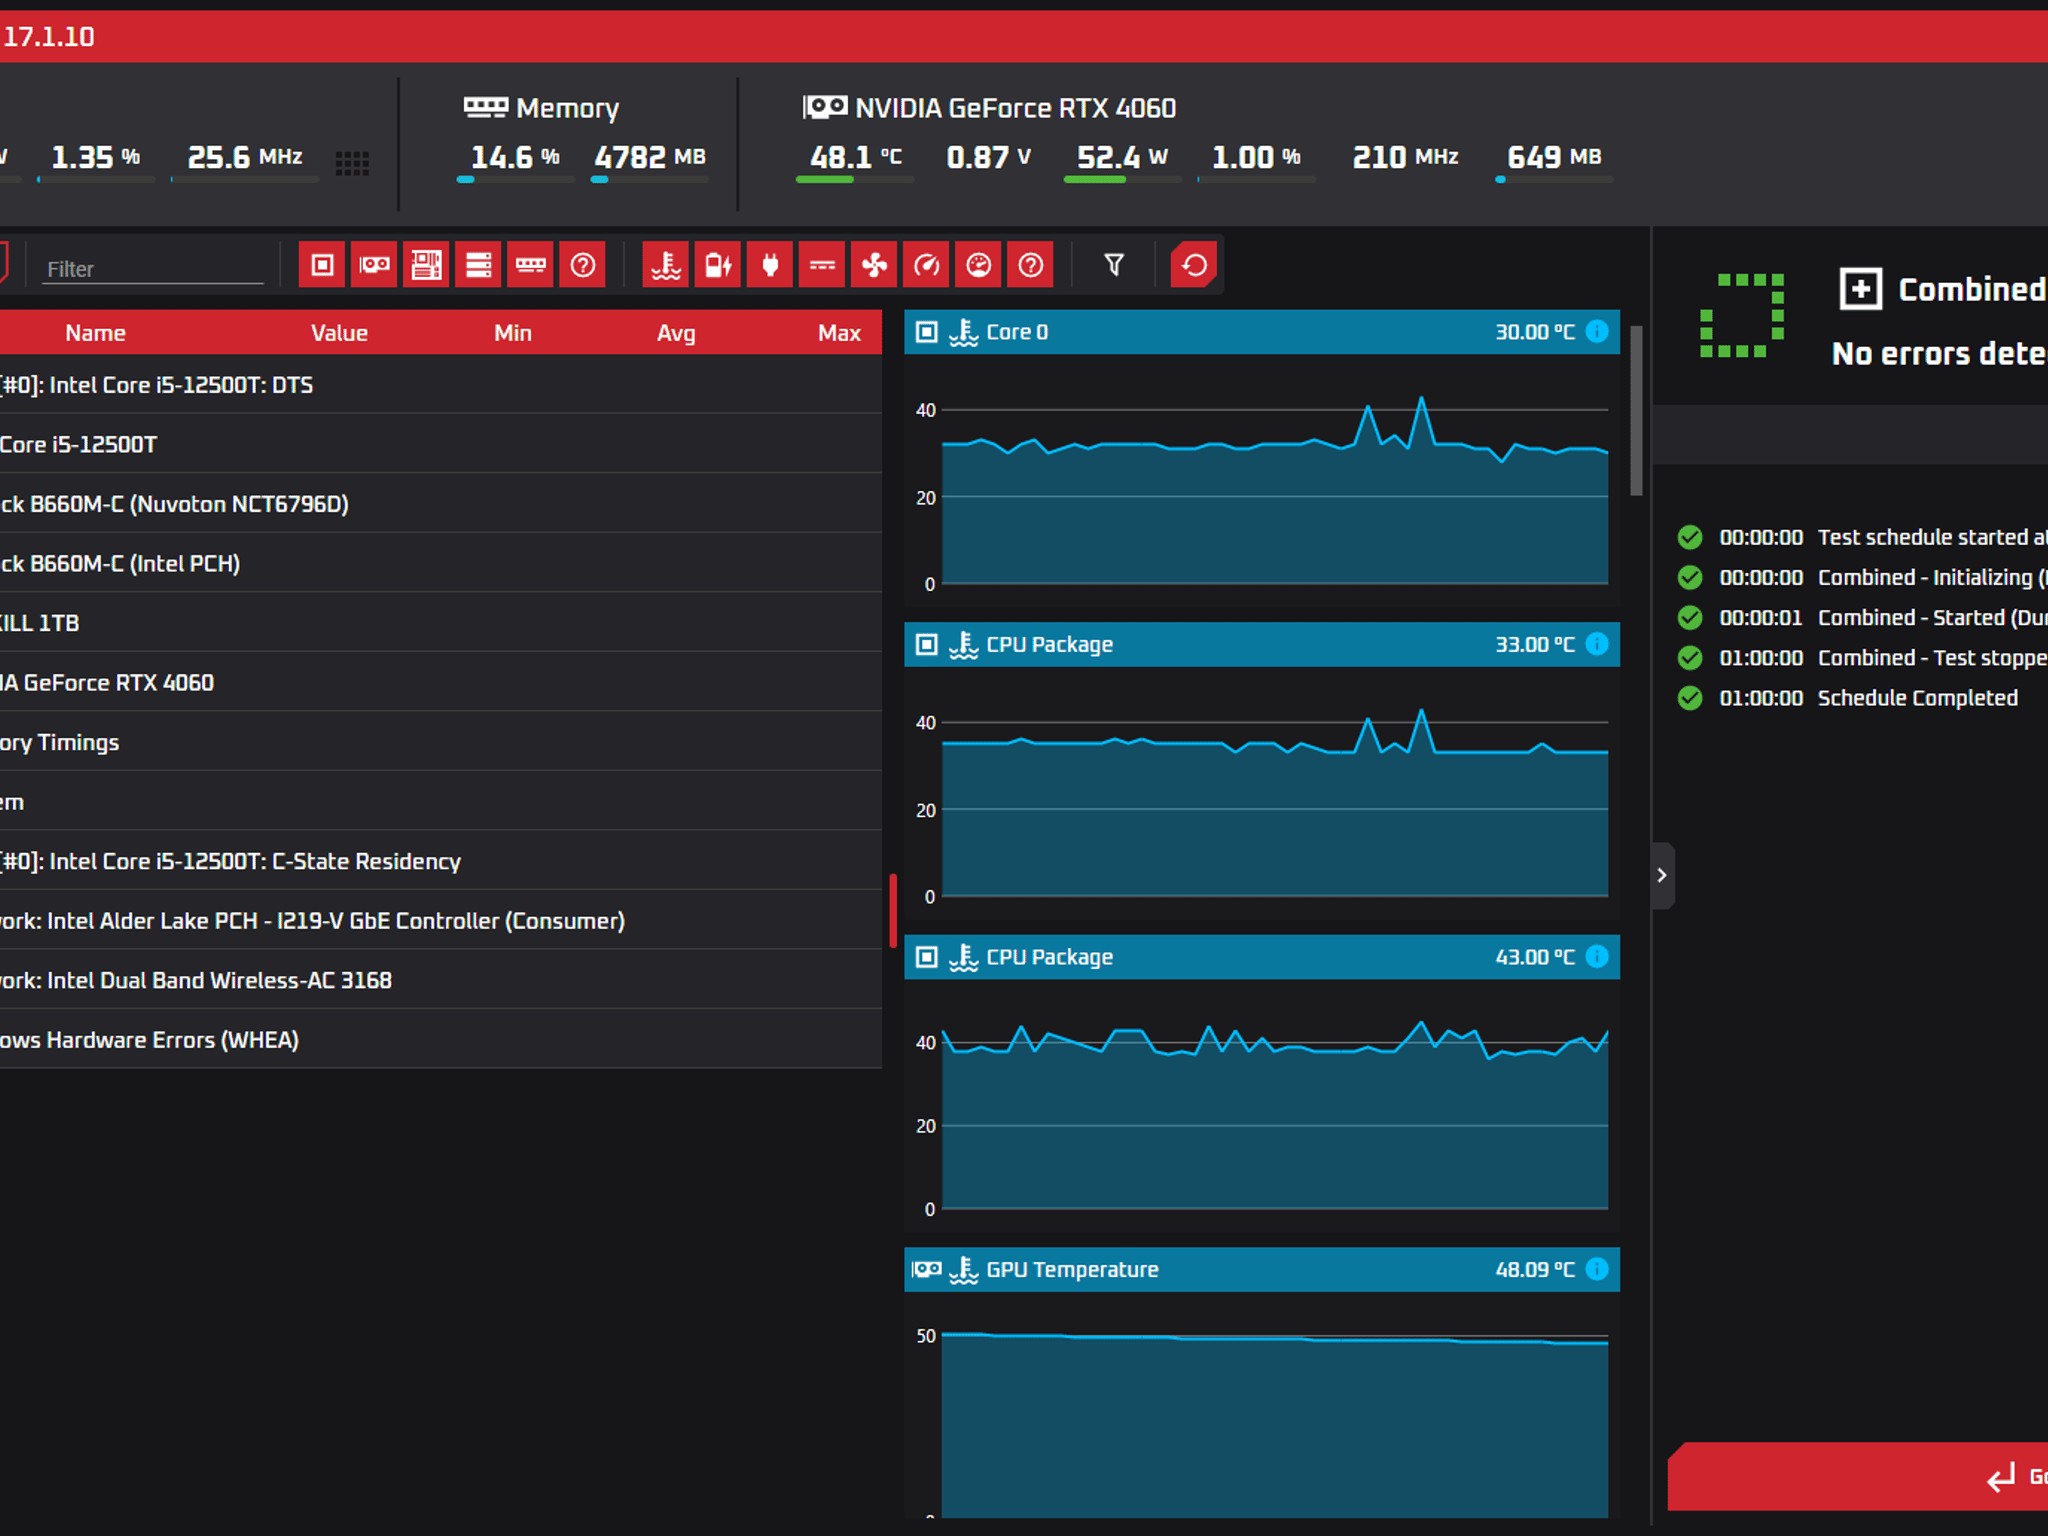Open info for GPU Temperature graph
2048x1536 pixels.
(1597, 1269)
